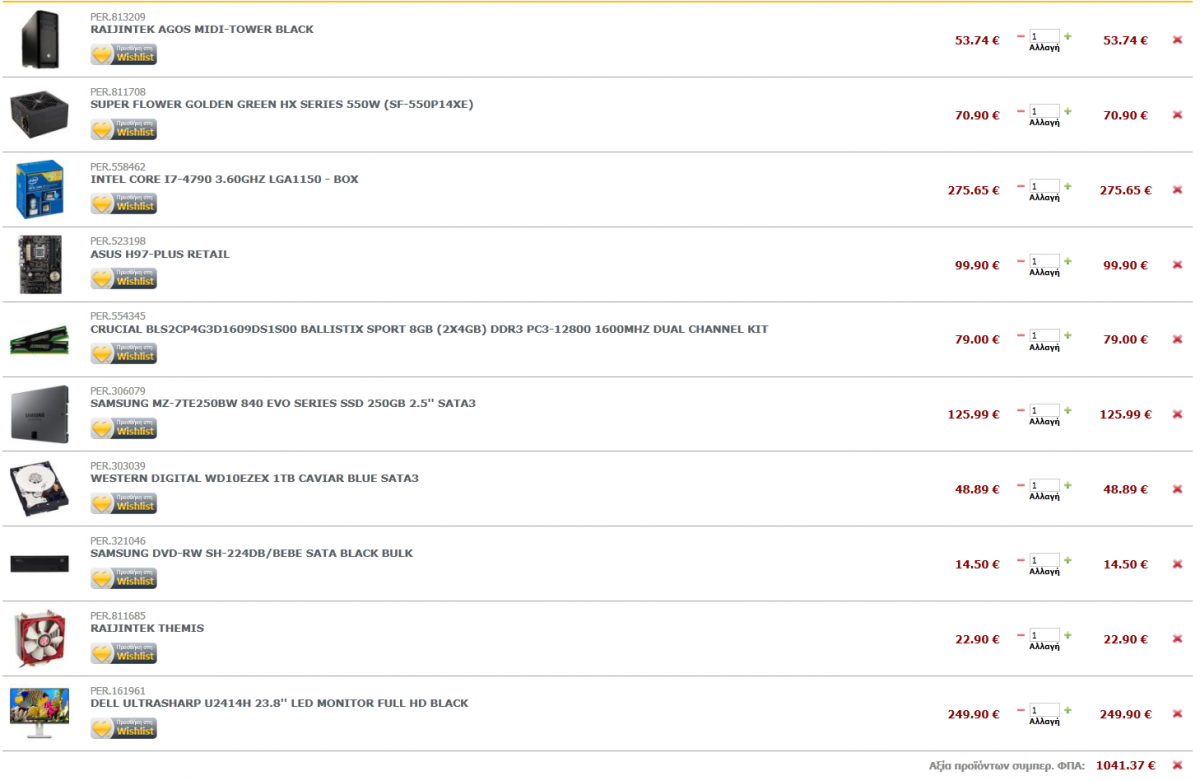Decrease quantity of Samsung 840 EVO SSD
This screenshot has height=781, width=1200.
1021,410
